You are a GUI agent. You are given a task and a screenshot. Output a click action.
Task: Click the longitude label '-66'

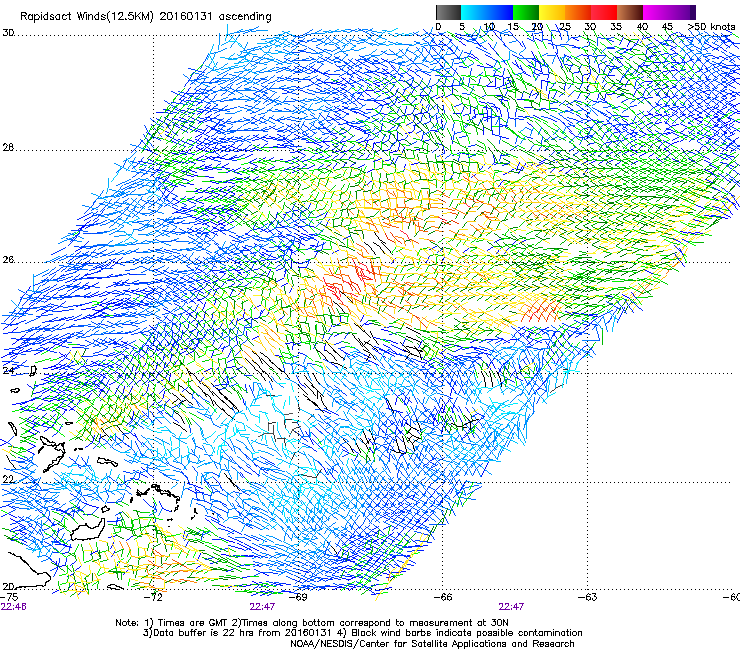click(x=443, y=597)
